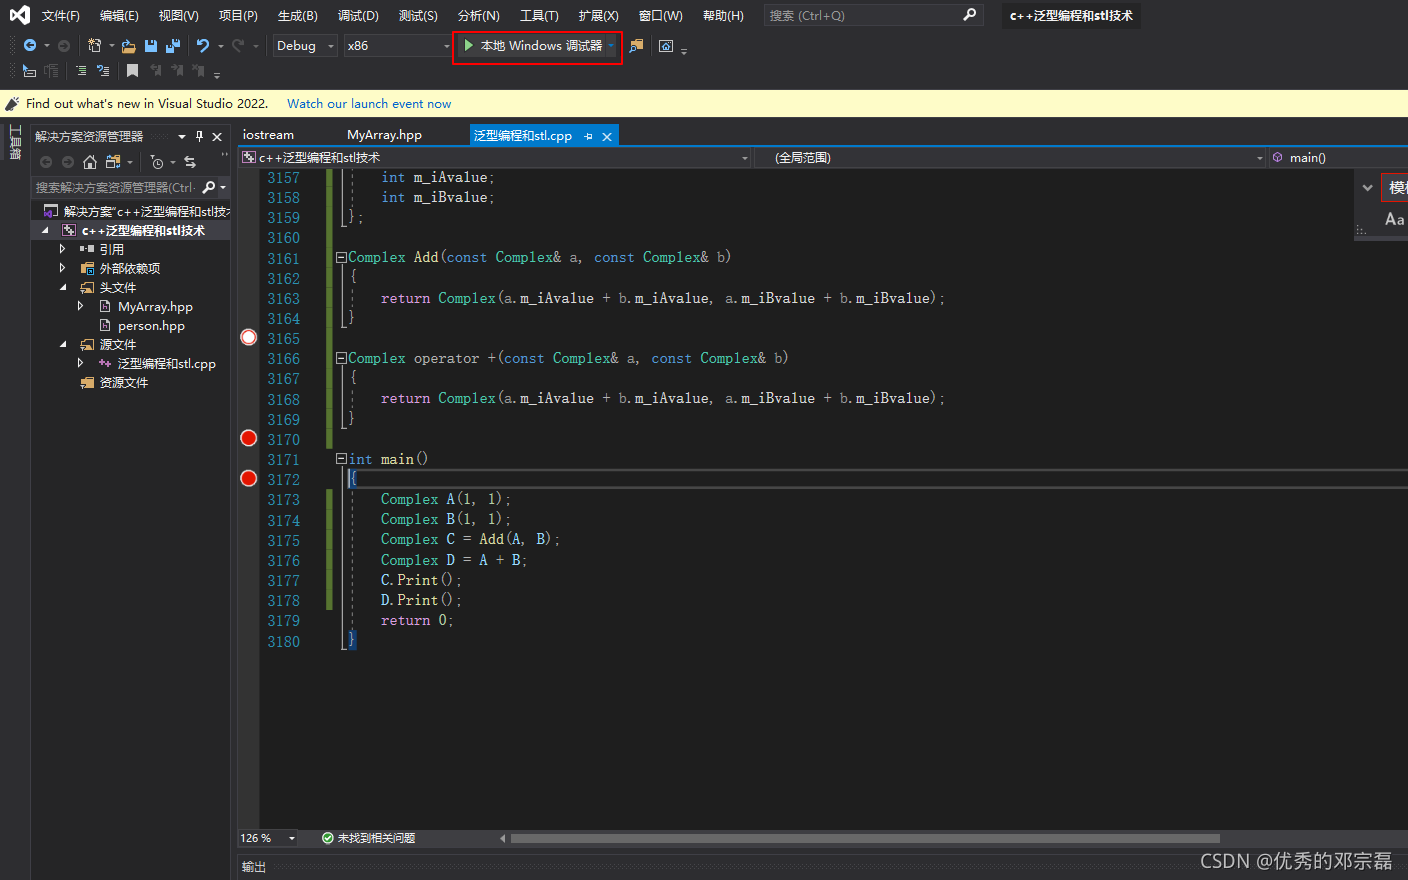Toggle the breakpoint on line 3170
This screenshot has height=880, width=1408.
click(249, 438)
